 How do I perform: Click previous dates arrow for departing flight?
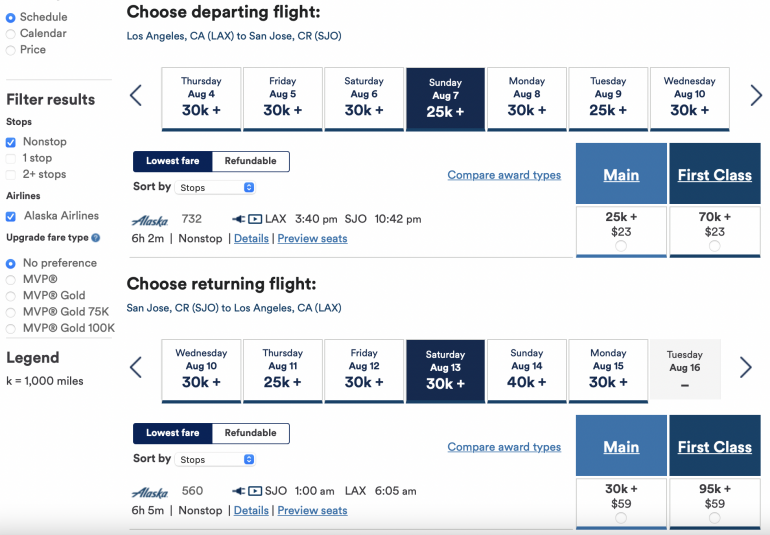(136, 96)
